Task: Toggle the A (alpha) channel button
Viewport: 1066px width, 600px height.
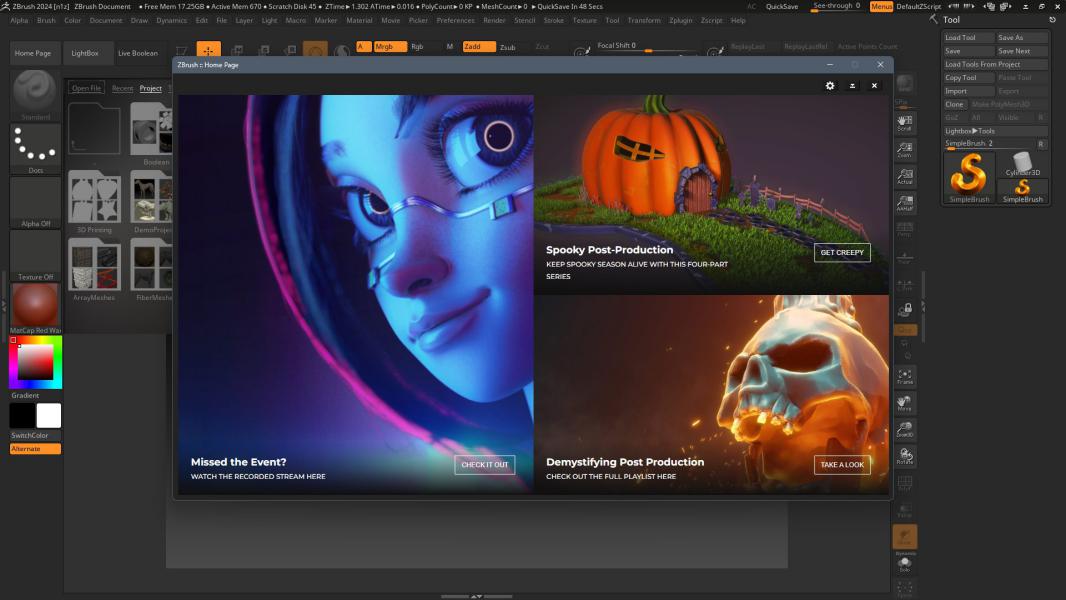Action: (363, 47)
